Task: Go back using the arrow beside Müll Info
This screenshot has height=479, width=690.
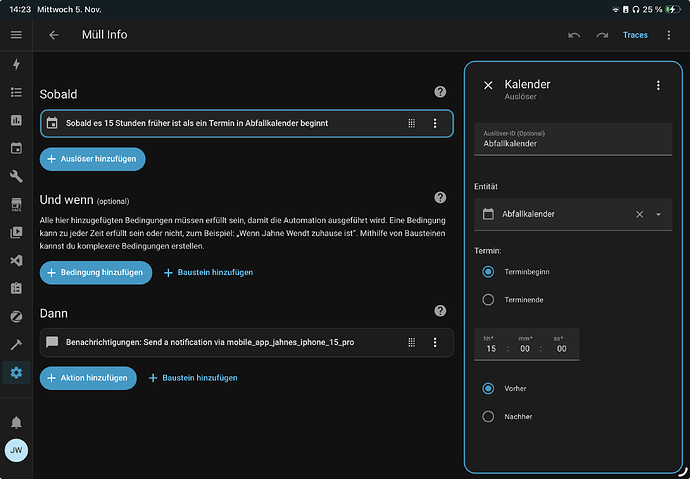Action: pyautogui.click(x=54, y=35)
